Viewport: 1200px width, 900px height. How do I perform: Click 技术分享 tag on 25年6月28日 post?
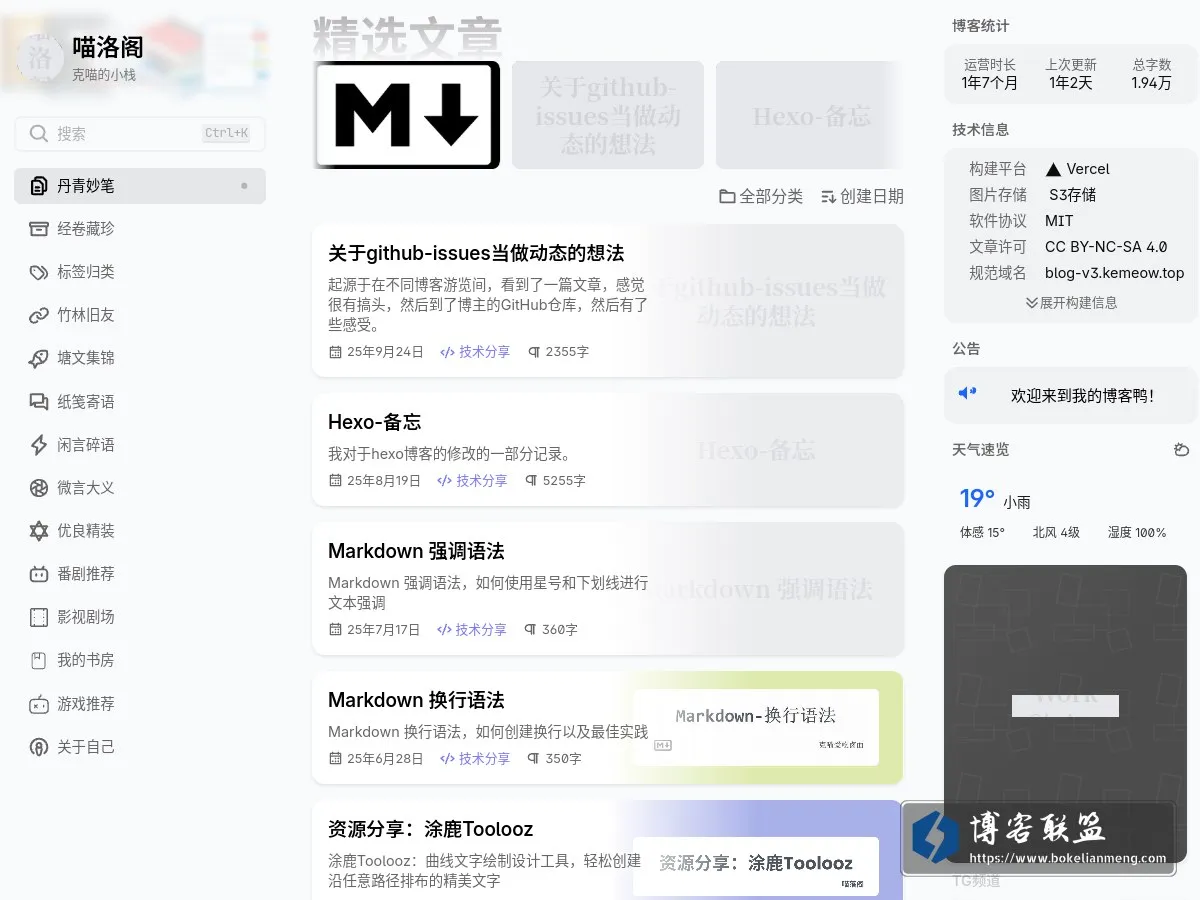(x=475, y=759)
